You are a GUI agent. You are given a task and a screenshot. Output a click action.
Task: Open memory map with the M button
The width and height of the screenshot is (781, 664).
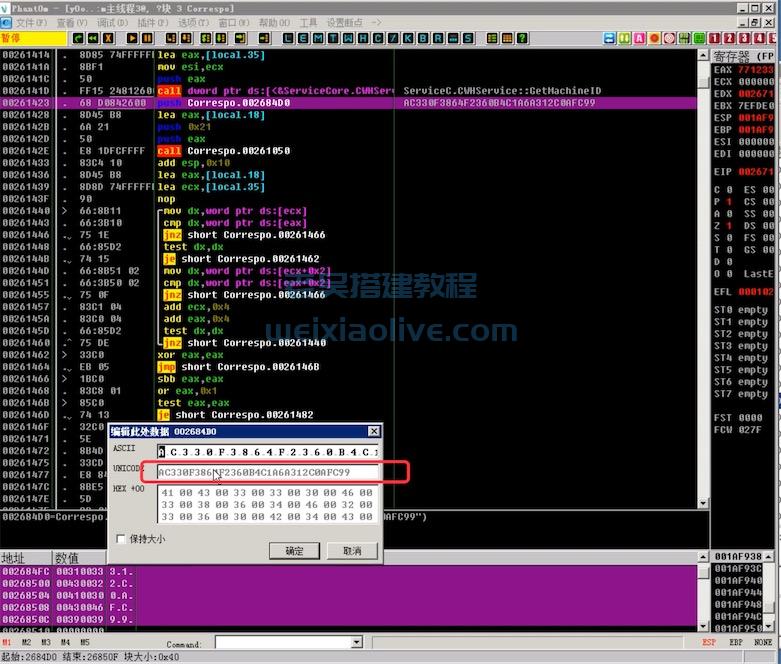click(319, 38)
